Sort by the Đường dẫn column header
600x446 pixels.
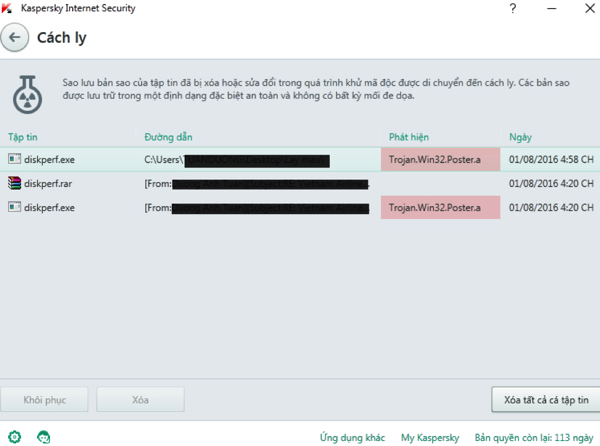pyautogui.click(x=168, y=137)
